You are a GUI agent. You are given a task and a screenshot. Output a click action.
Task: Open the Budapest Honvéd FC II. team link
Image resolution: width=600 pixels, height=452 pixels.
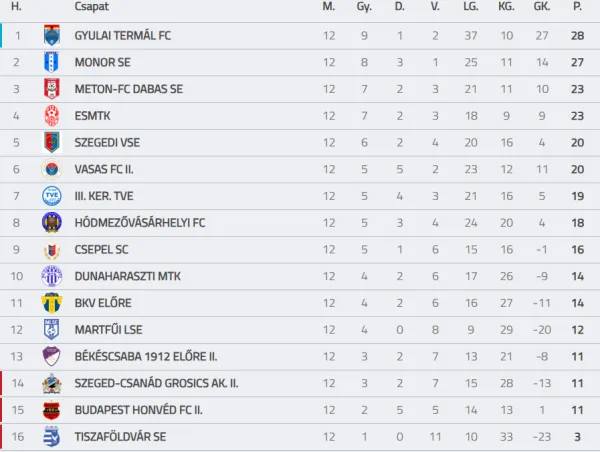[138, 410]
